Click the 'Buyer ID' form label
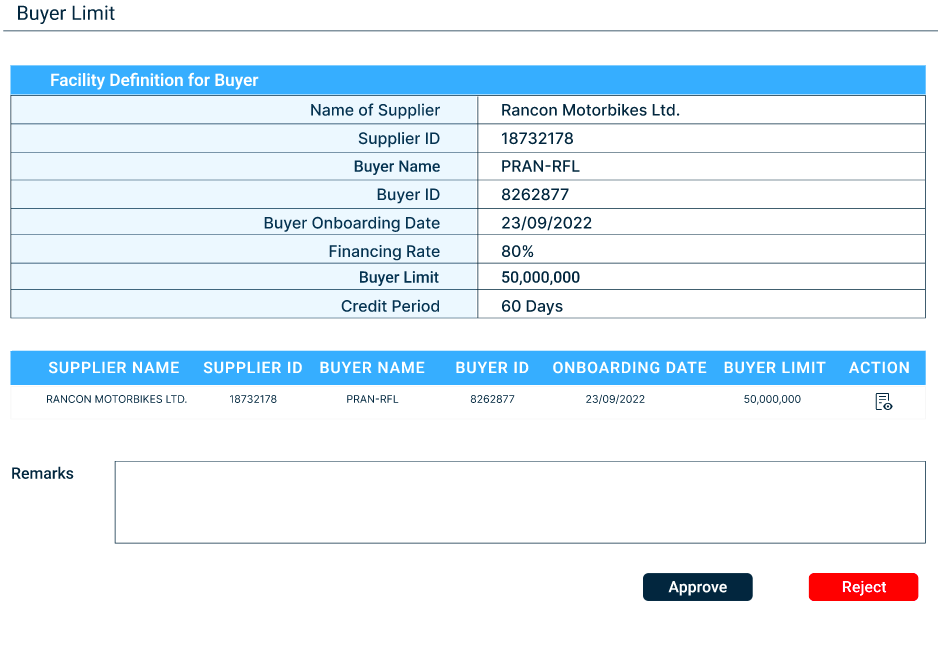This screenshot has height=666, width=938. [x=408, y=194]
